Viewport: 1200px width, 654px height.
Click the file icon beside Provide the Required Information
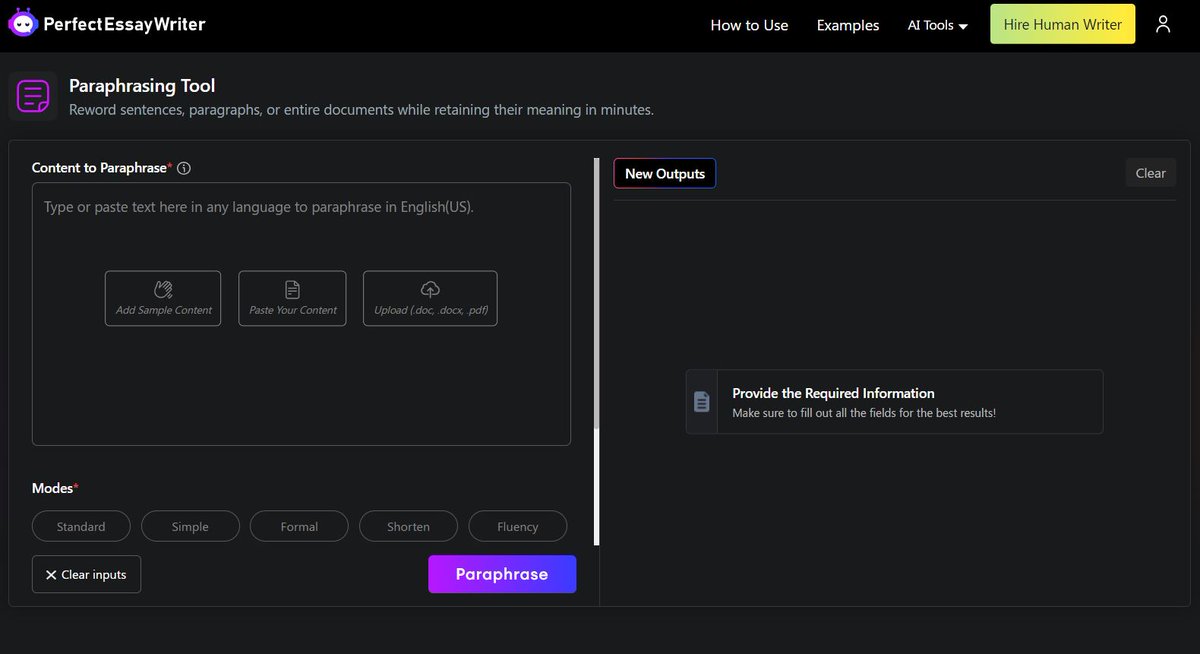click(701, 401)
